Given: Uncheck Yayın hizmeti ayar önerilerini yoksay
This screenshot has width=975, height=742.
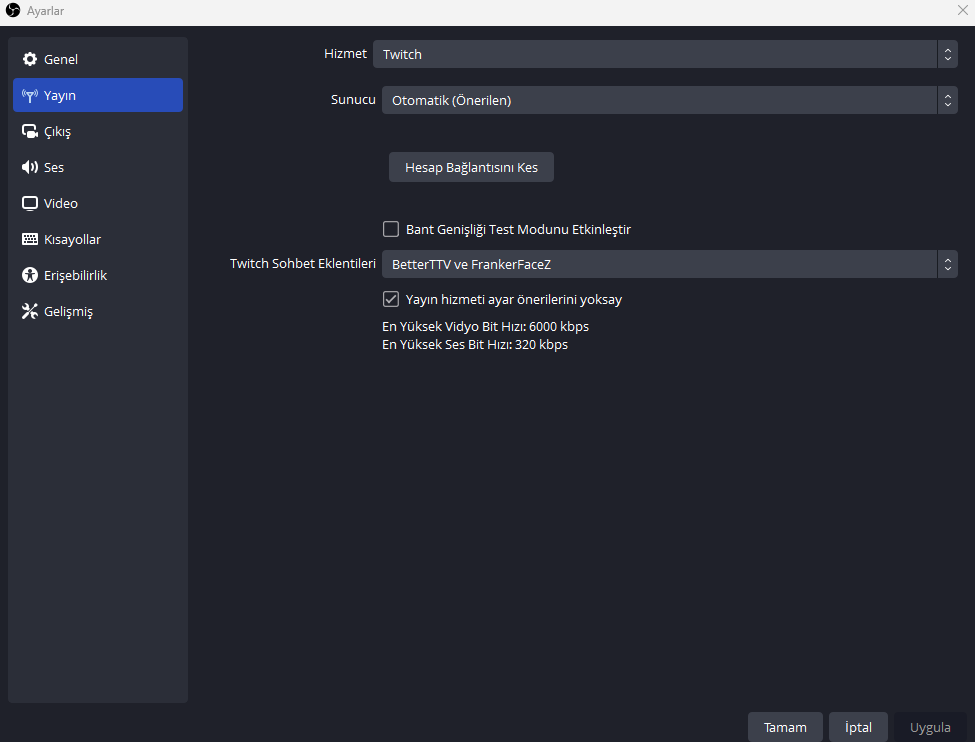Looking at the screenshot, I should 390,299.
